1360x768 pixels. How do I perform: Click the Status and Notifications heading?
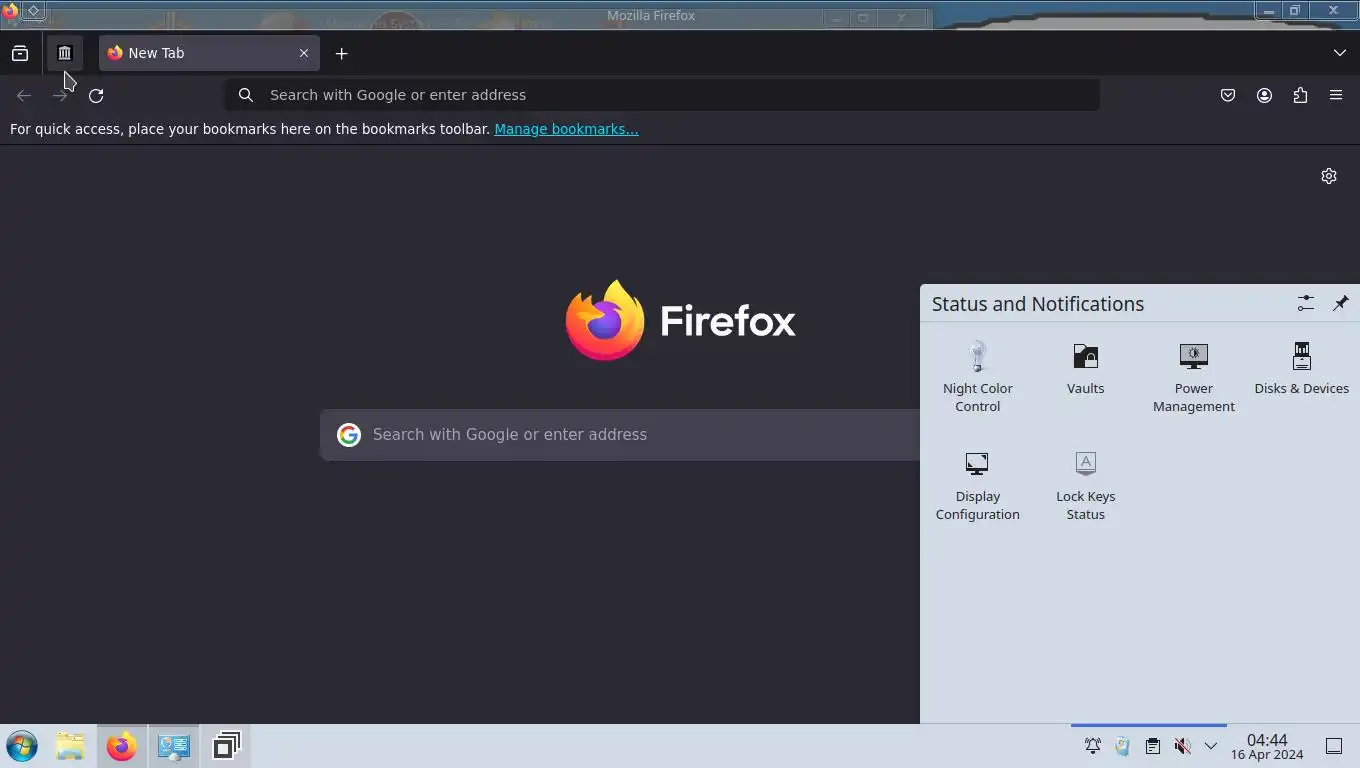[1038, 304]
